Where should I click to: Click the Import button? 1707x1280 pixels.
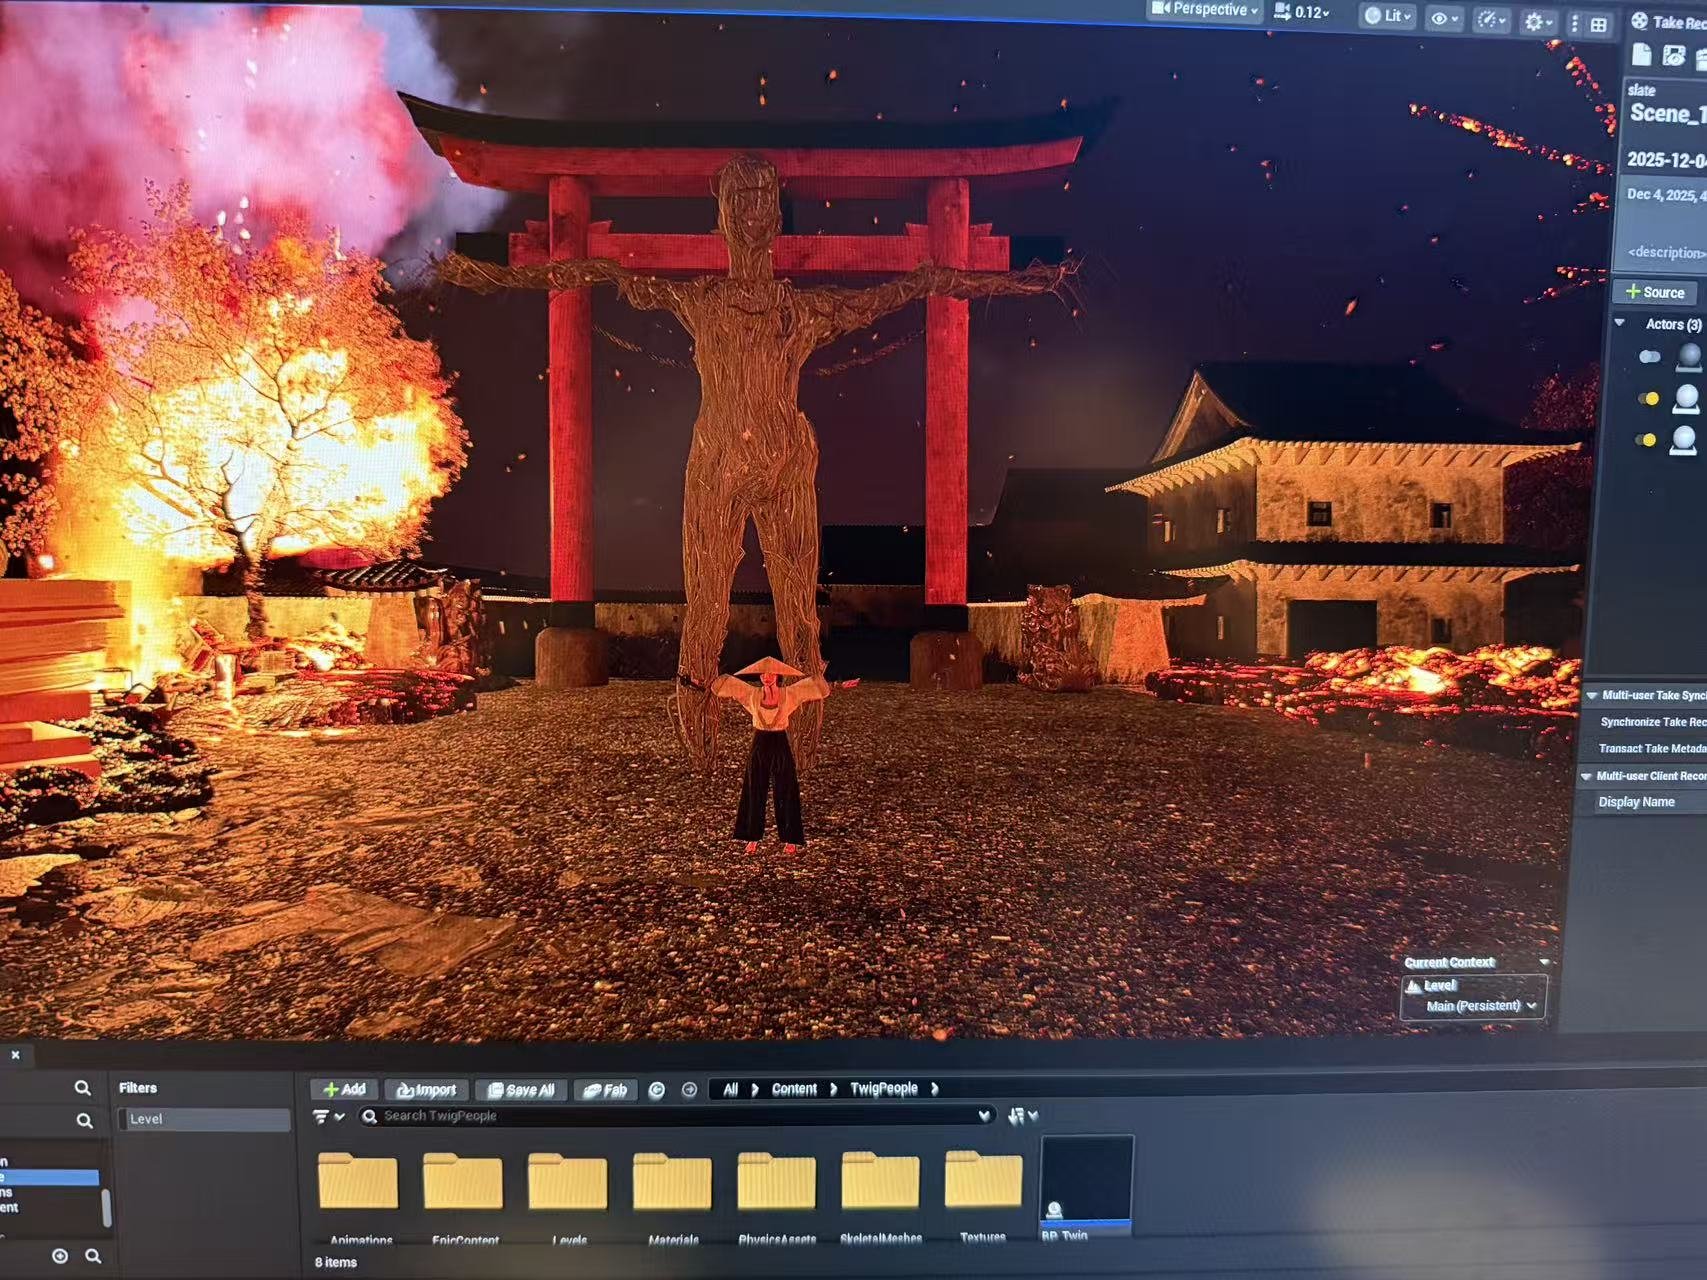tap(426, 1090)
